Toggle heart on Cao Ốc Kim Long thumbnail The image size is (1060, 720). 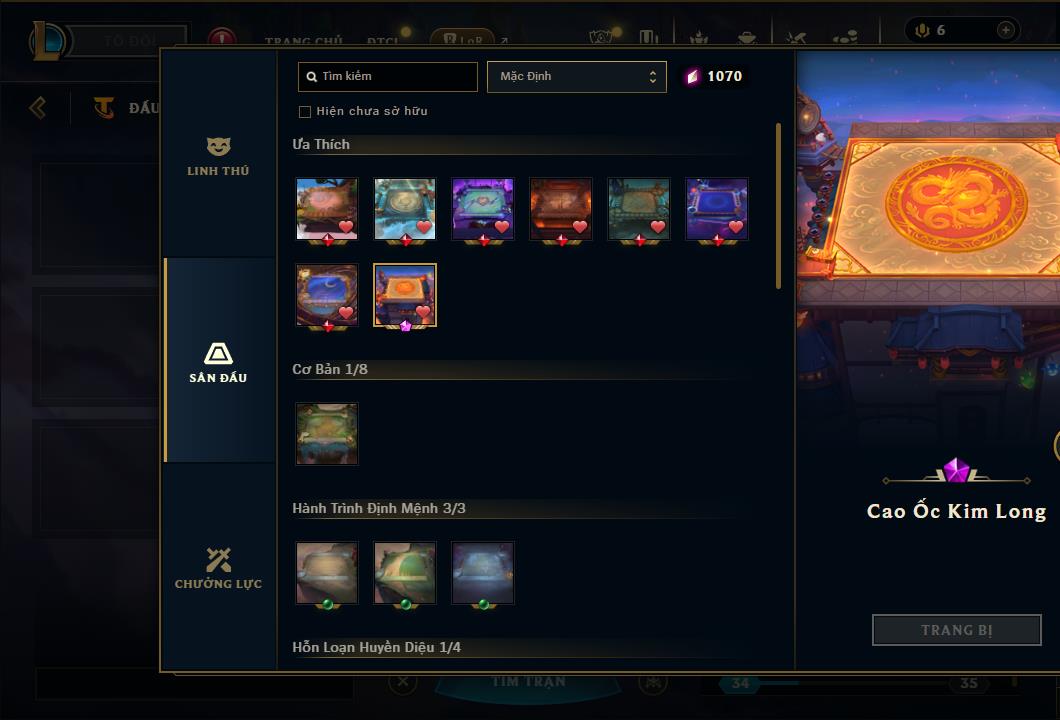[x=423, y=312]
